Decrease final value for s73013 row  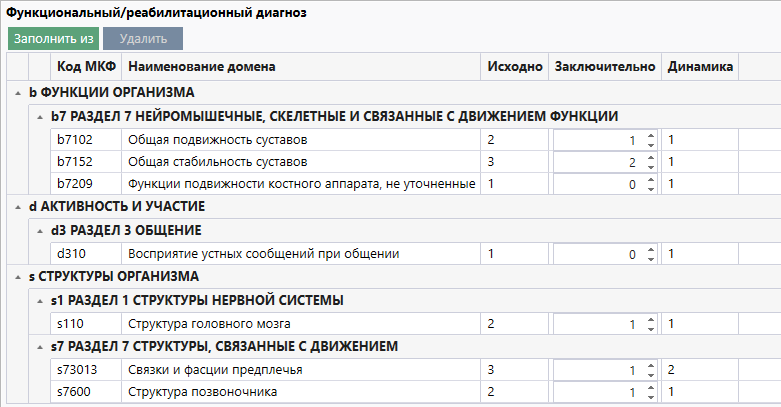650,374
